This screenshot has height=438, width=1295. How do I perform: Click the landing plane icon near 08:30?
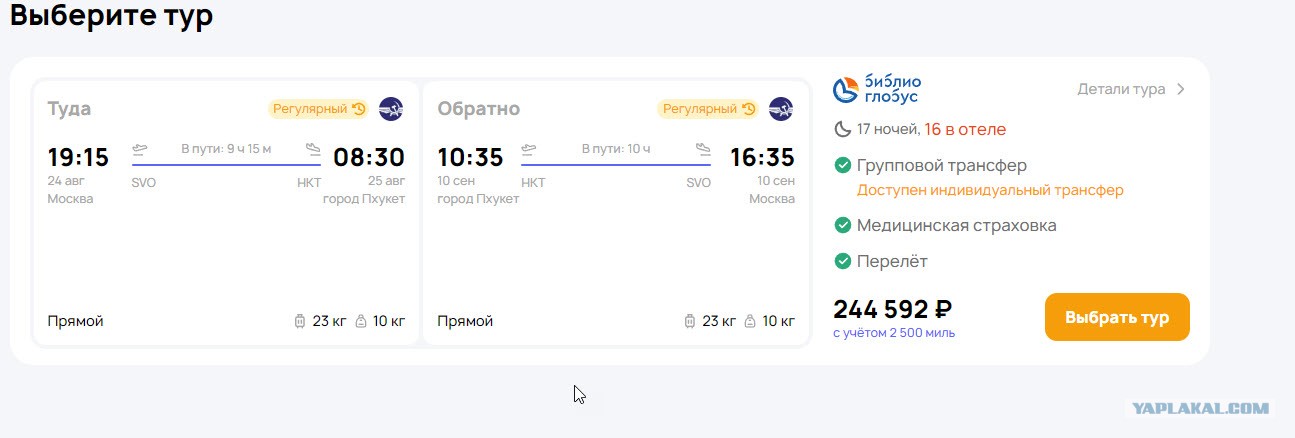(x=314, y=149)
